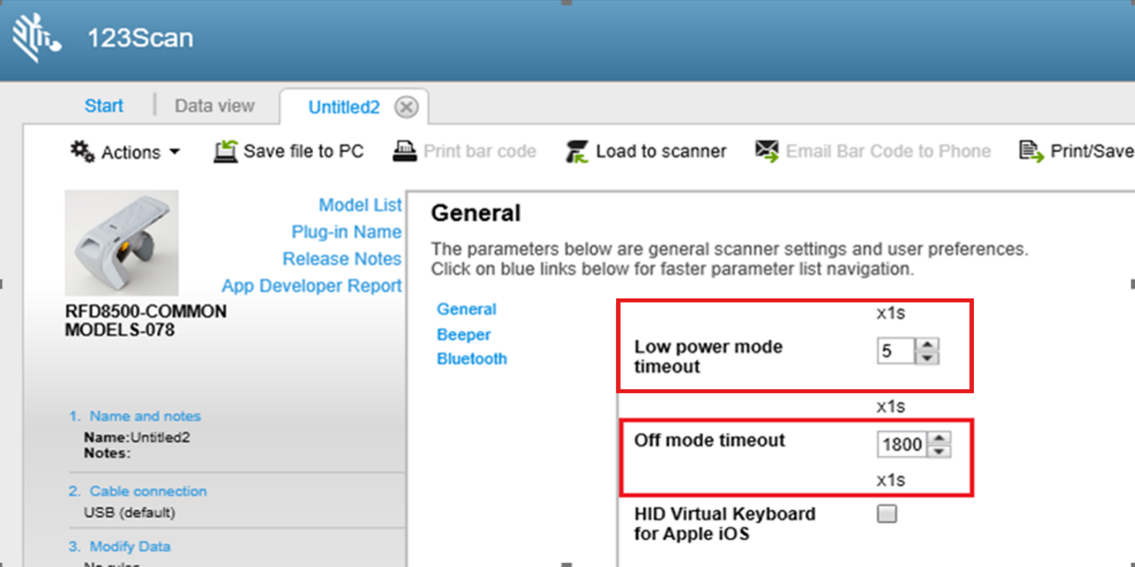Click the Print/Save document icon
The height and width of the screenshot is (567, 1135).
pyautogui.click(x=1031, y=151)
